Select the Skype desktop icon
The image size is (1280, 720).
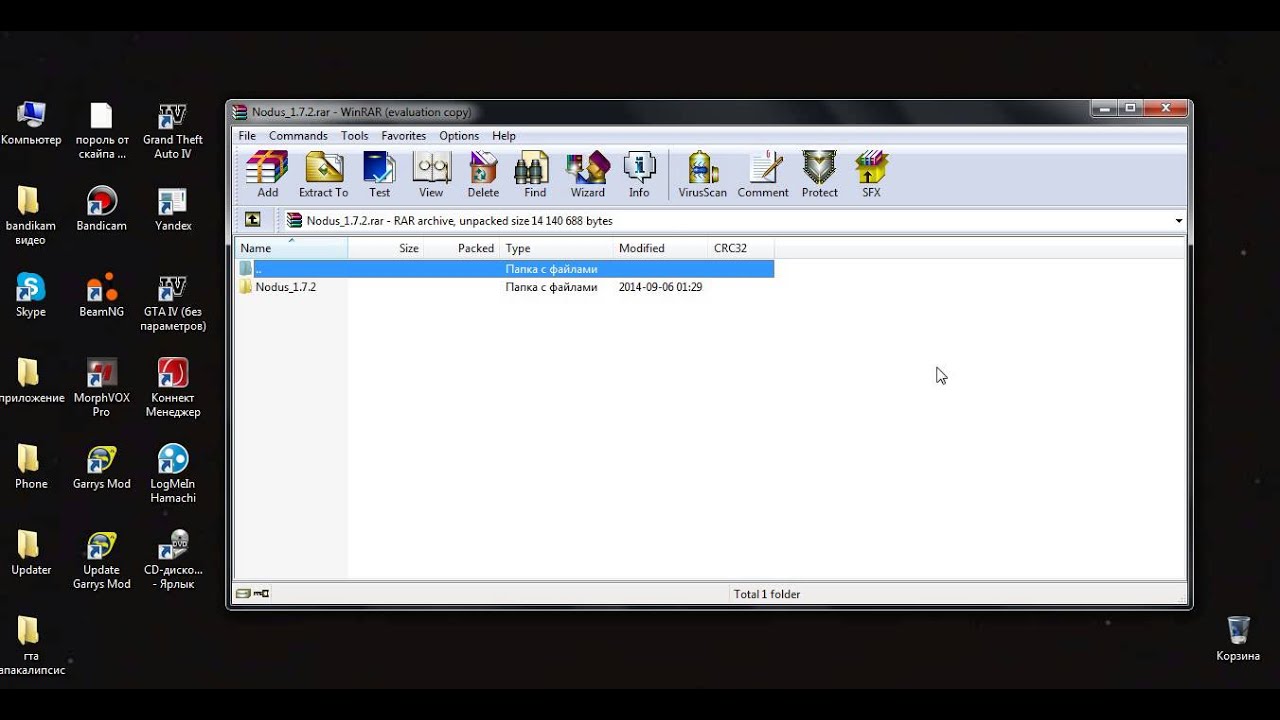[30, 294]
